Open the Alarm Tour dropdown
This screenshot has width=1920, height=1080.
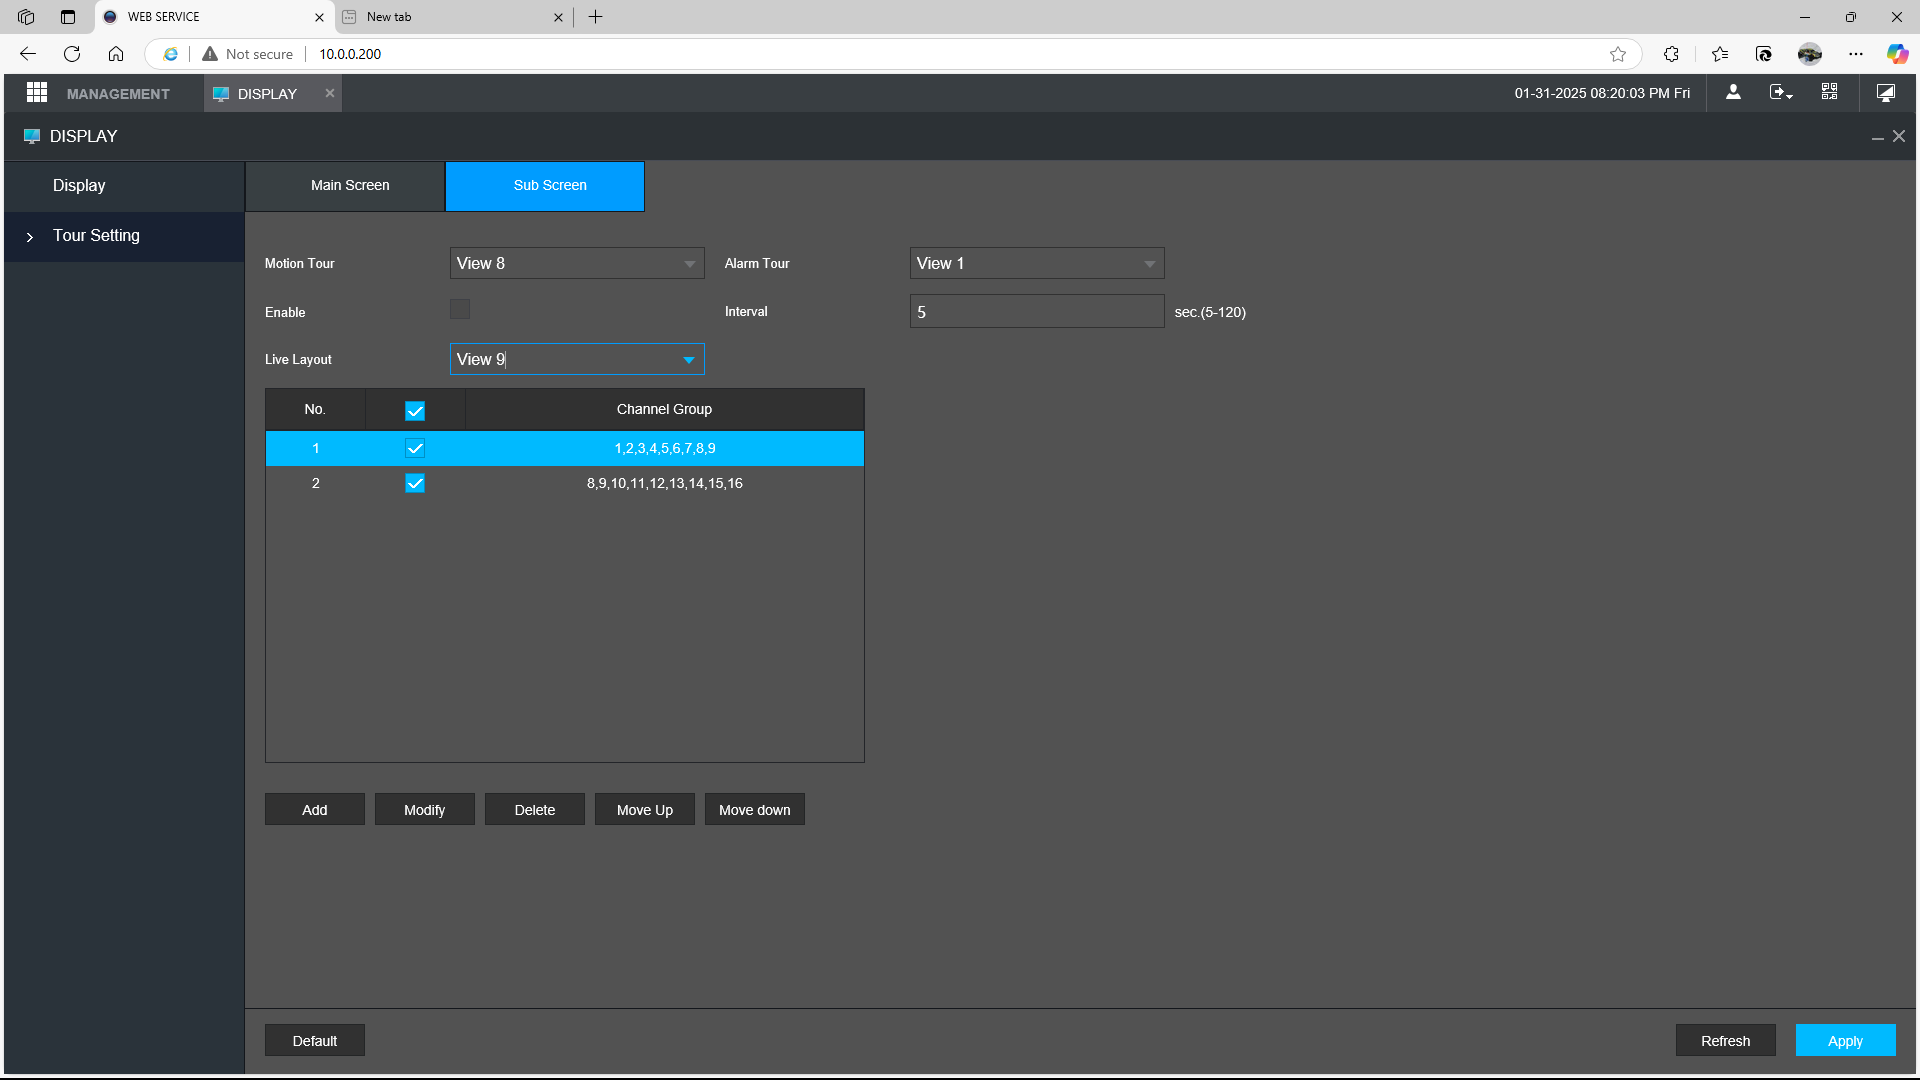pos(1037,263)
